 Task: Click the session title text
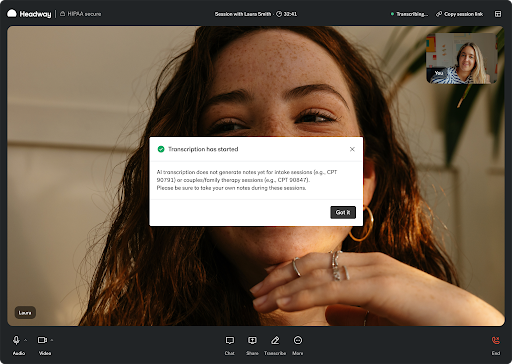pyautogui.click(x=243, y=14)
